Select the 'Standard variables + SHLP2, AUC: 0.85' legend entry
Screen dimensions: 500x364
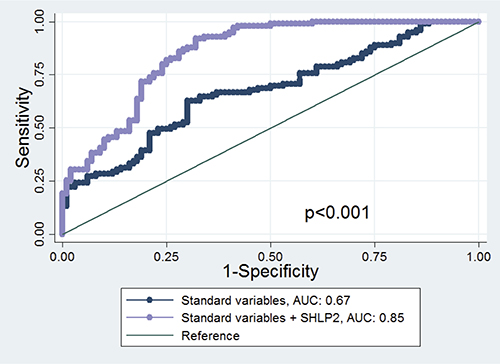click(293, 318)
